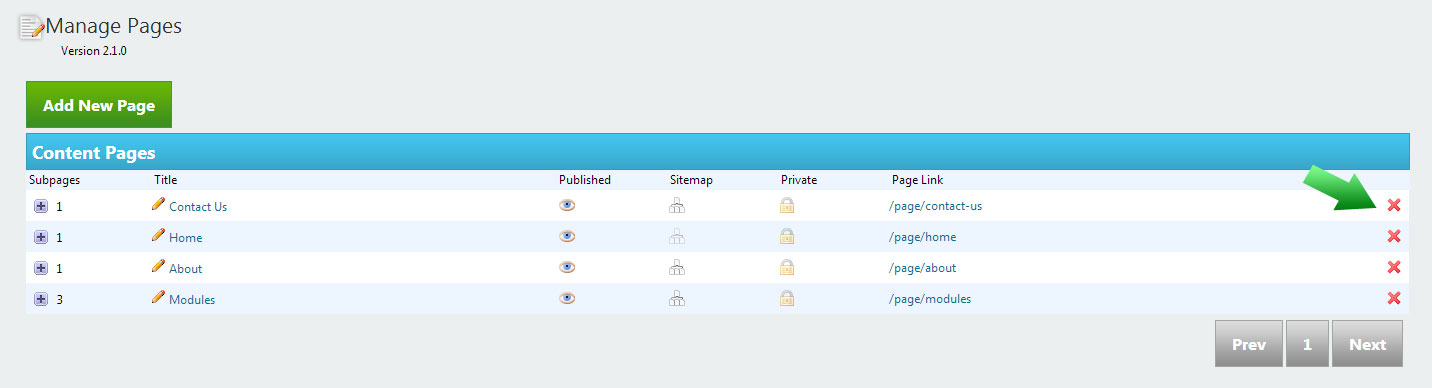The height and width of the screenshot is (388, 1432).
Task: Expand subpages of Modules row
Action: pos(41,299)
